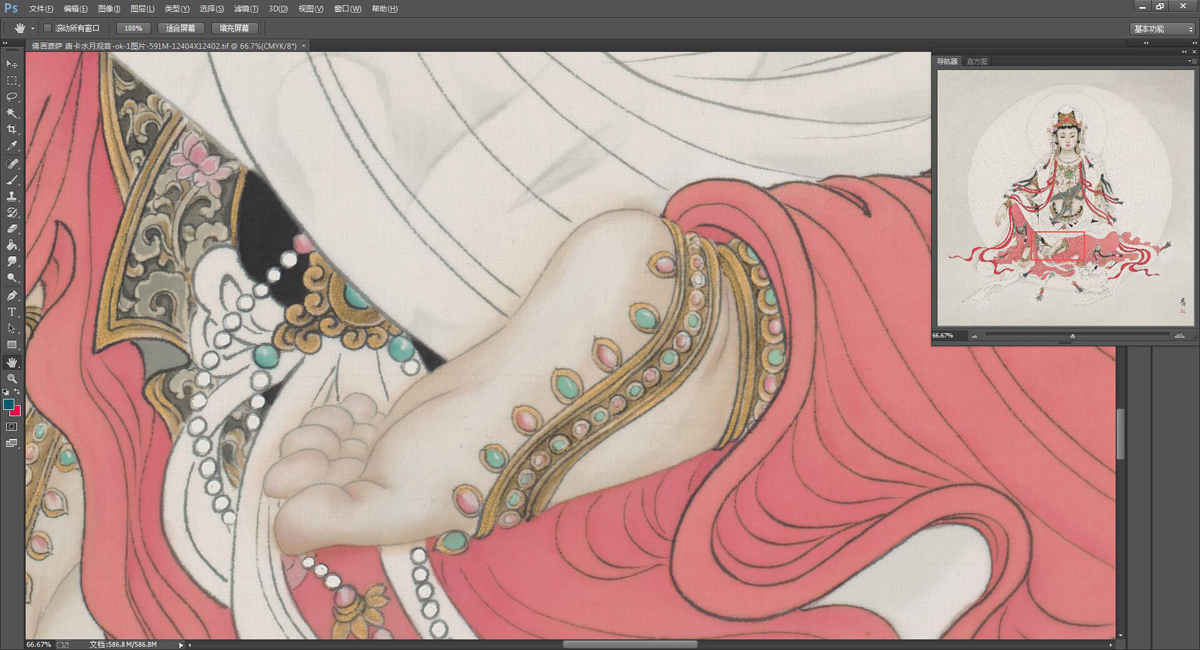Select the Smudge tool
This screenshot has width=1200, height=650.
click(12, 261)
